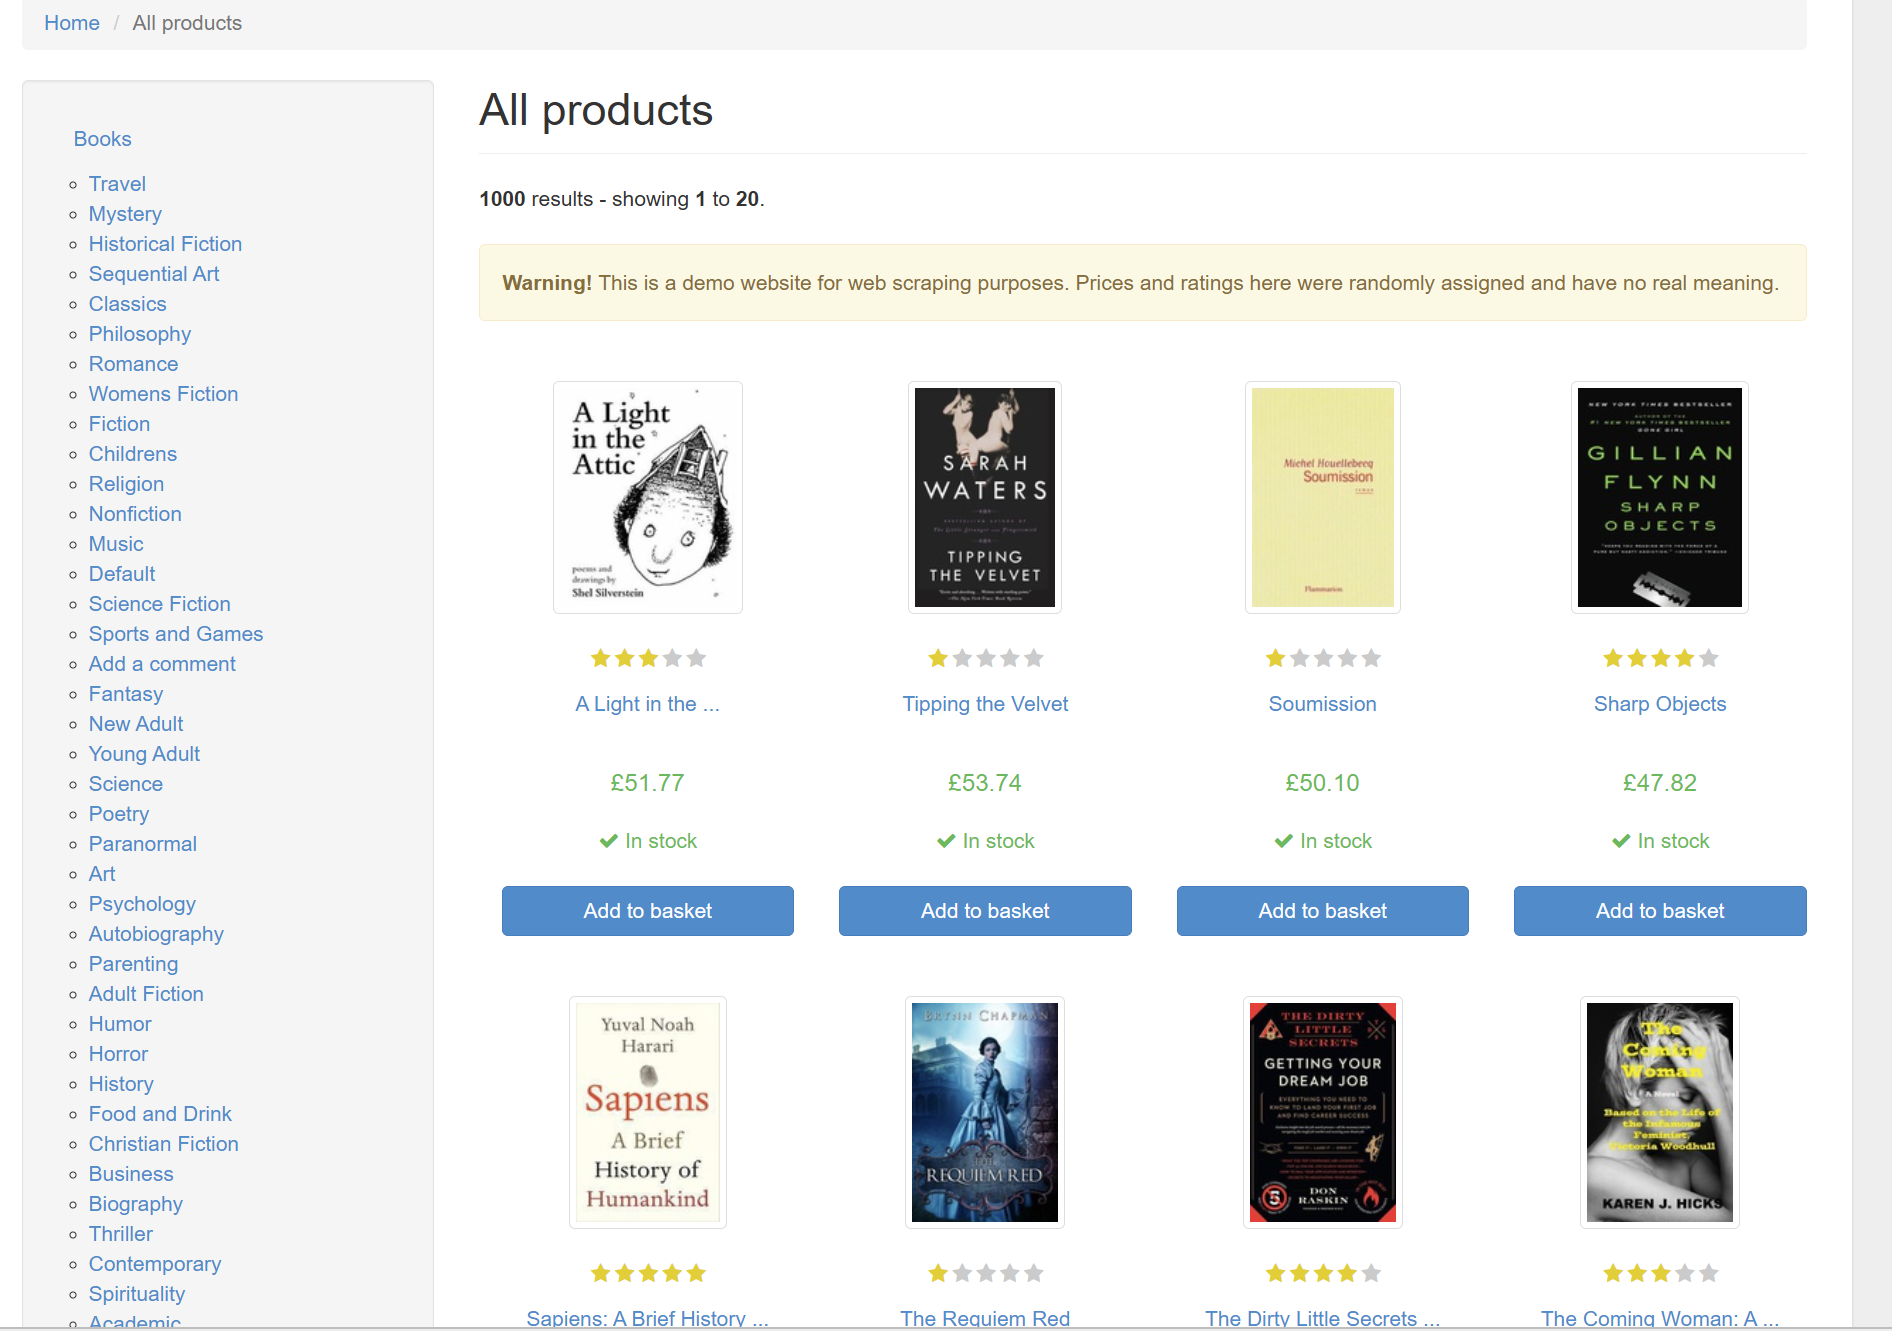Open the Classics category

coord(127,304)
